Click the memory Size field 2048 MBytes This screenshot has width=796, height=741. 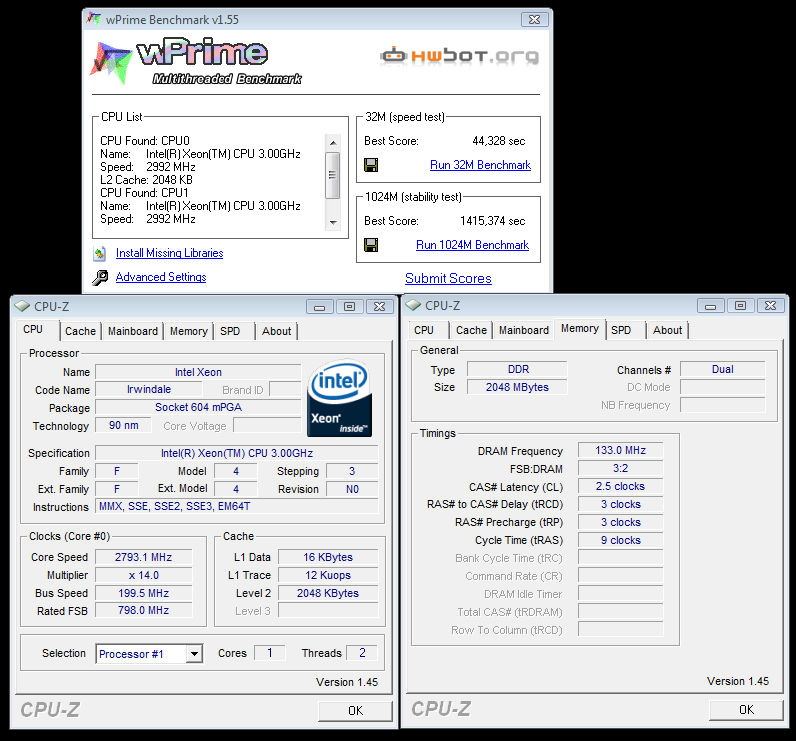click(x=517, y=387)
